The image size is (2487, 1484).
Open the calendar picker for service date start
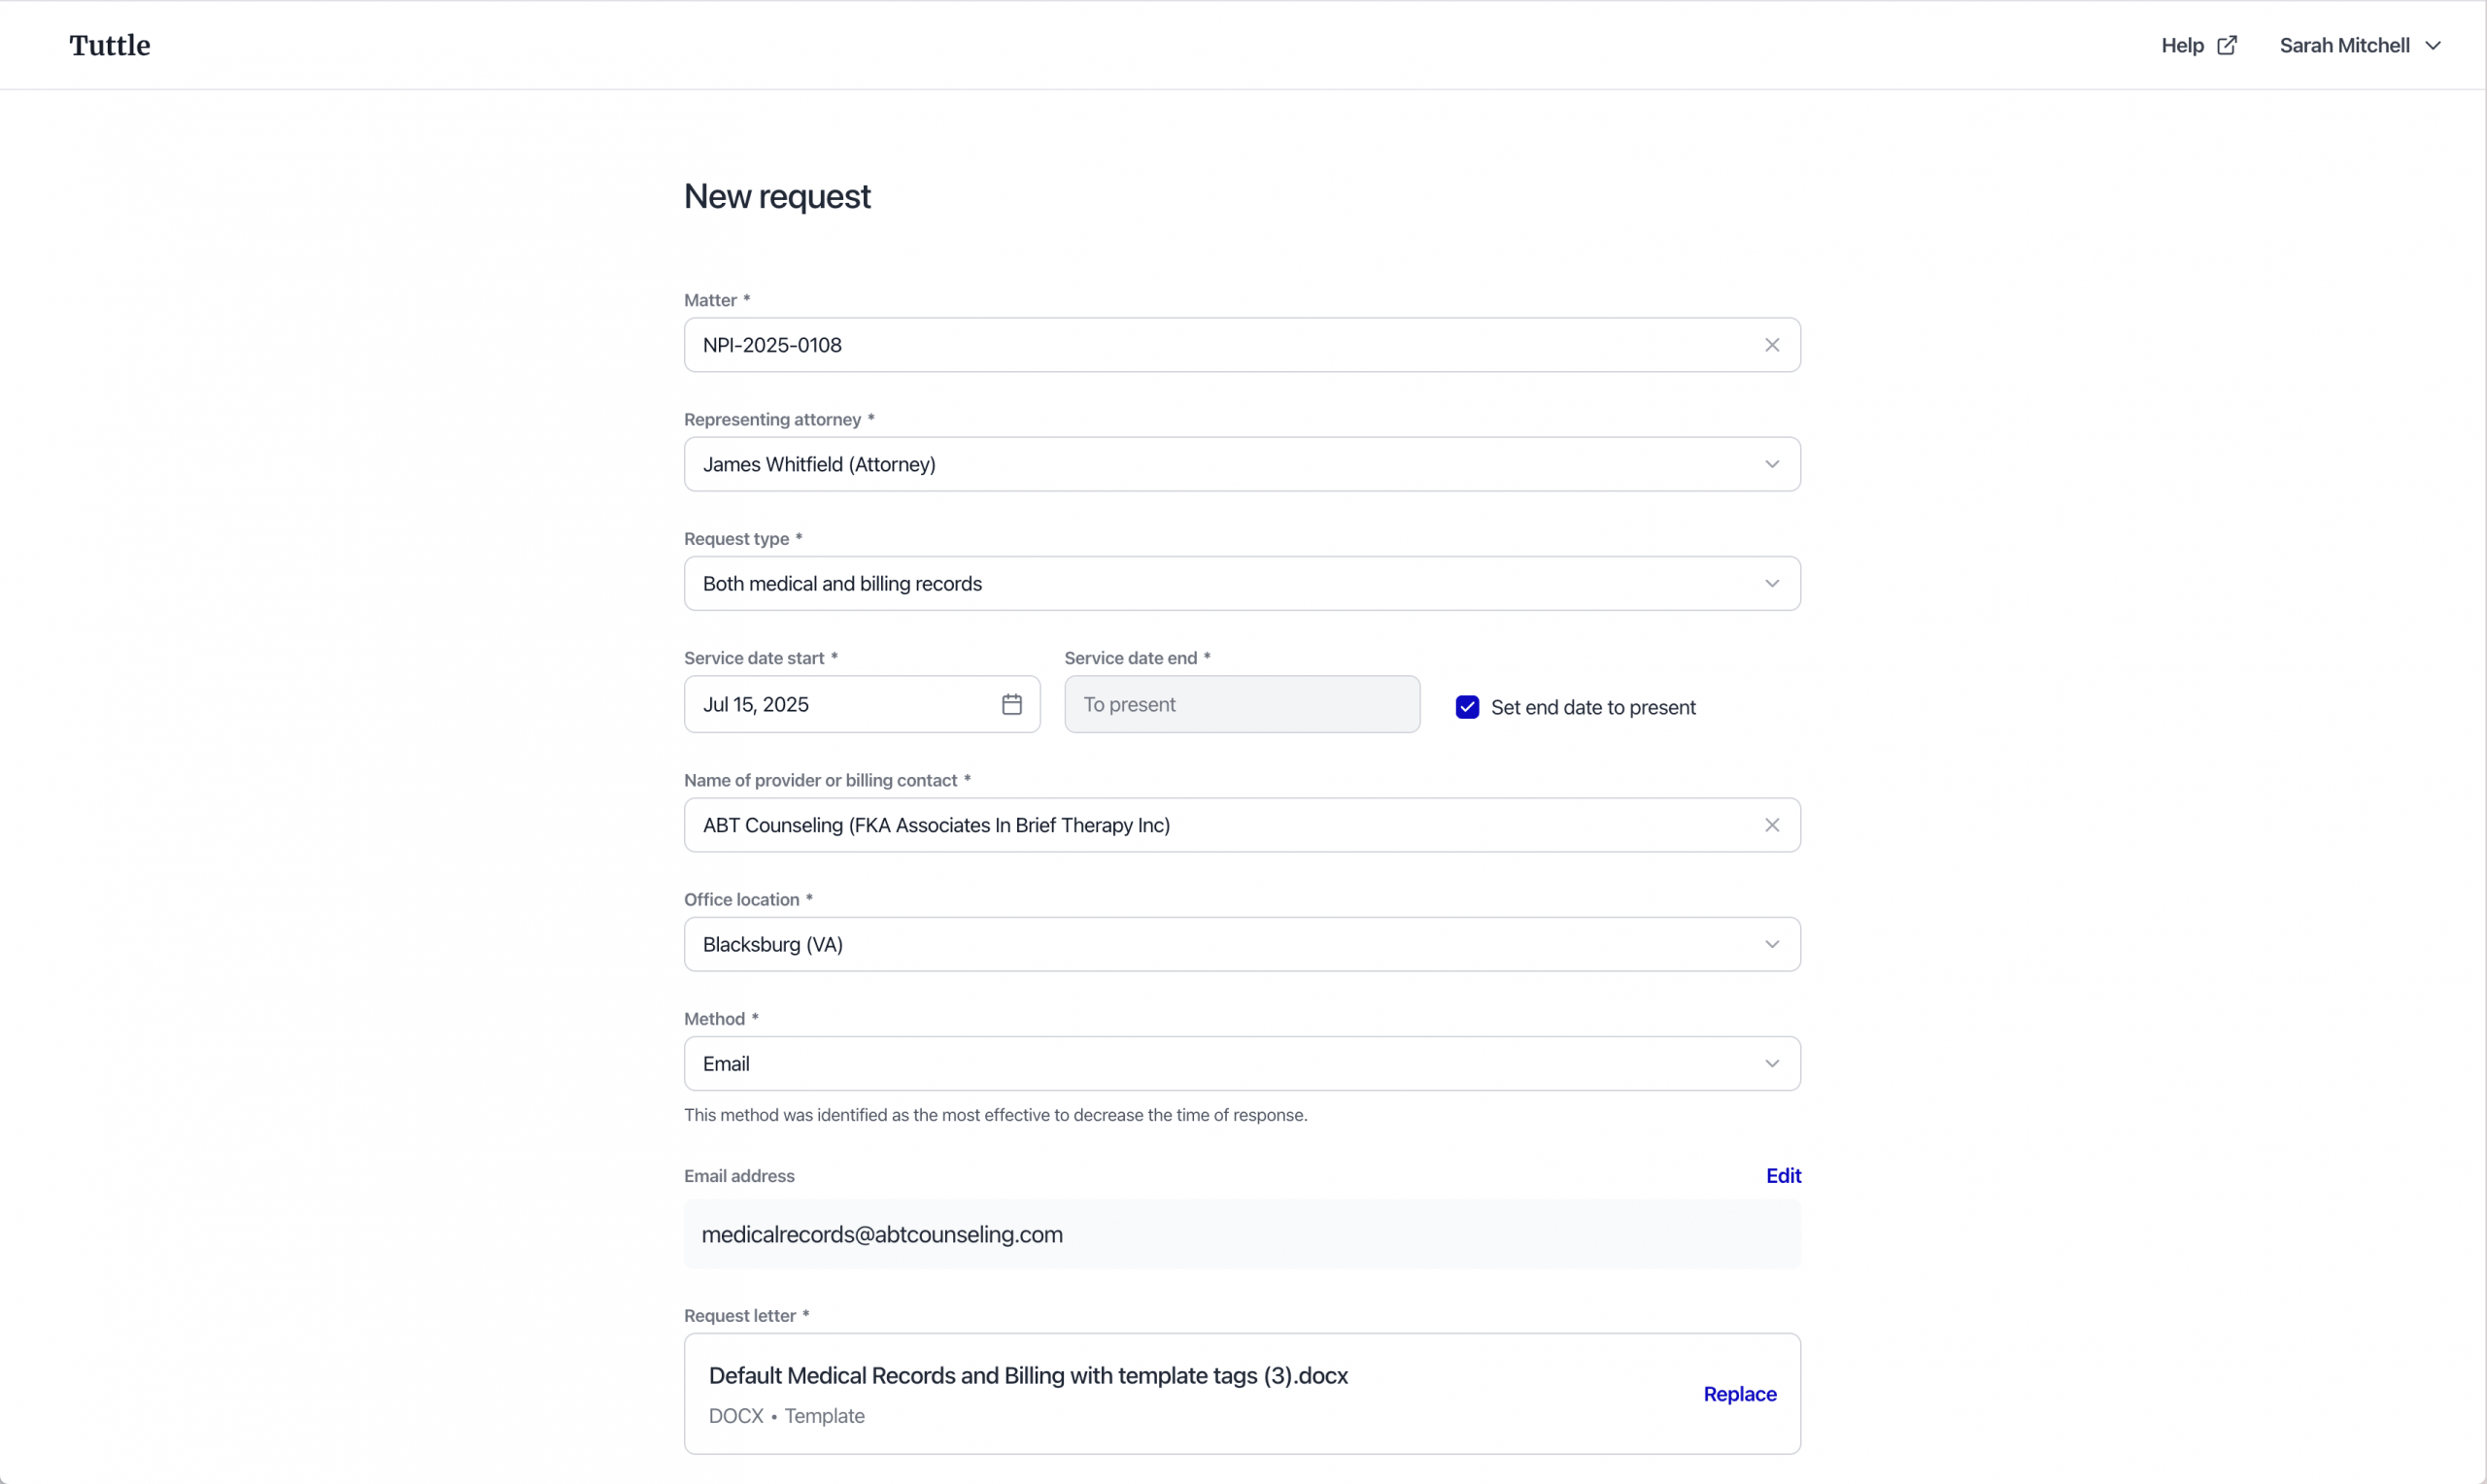[x=1011, y=704]
